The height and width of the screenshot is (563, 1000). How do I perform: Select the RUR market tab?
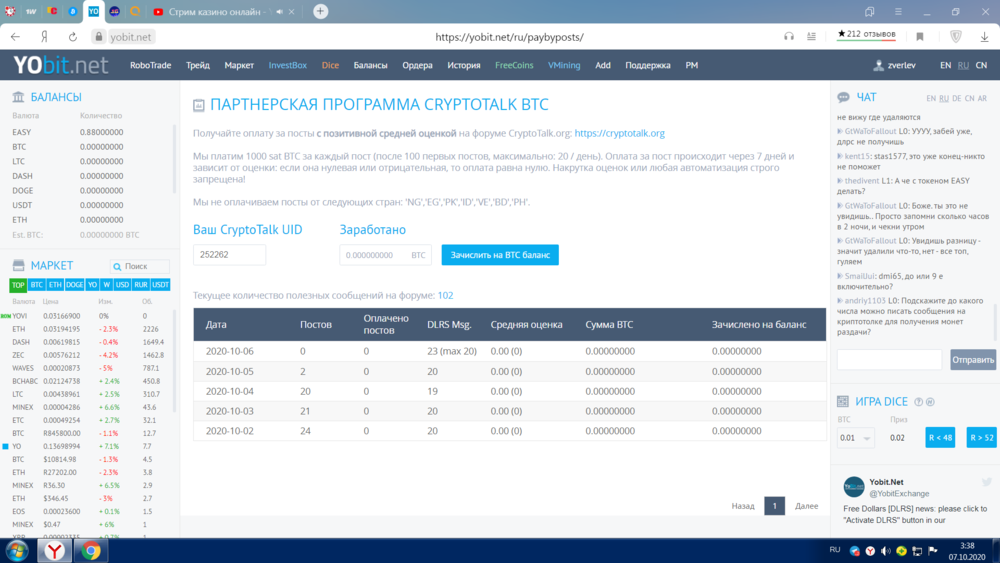140,284
